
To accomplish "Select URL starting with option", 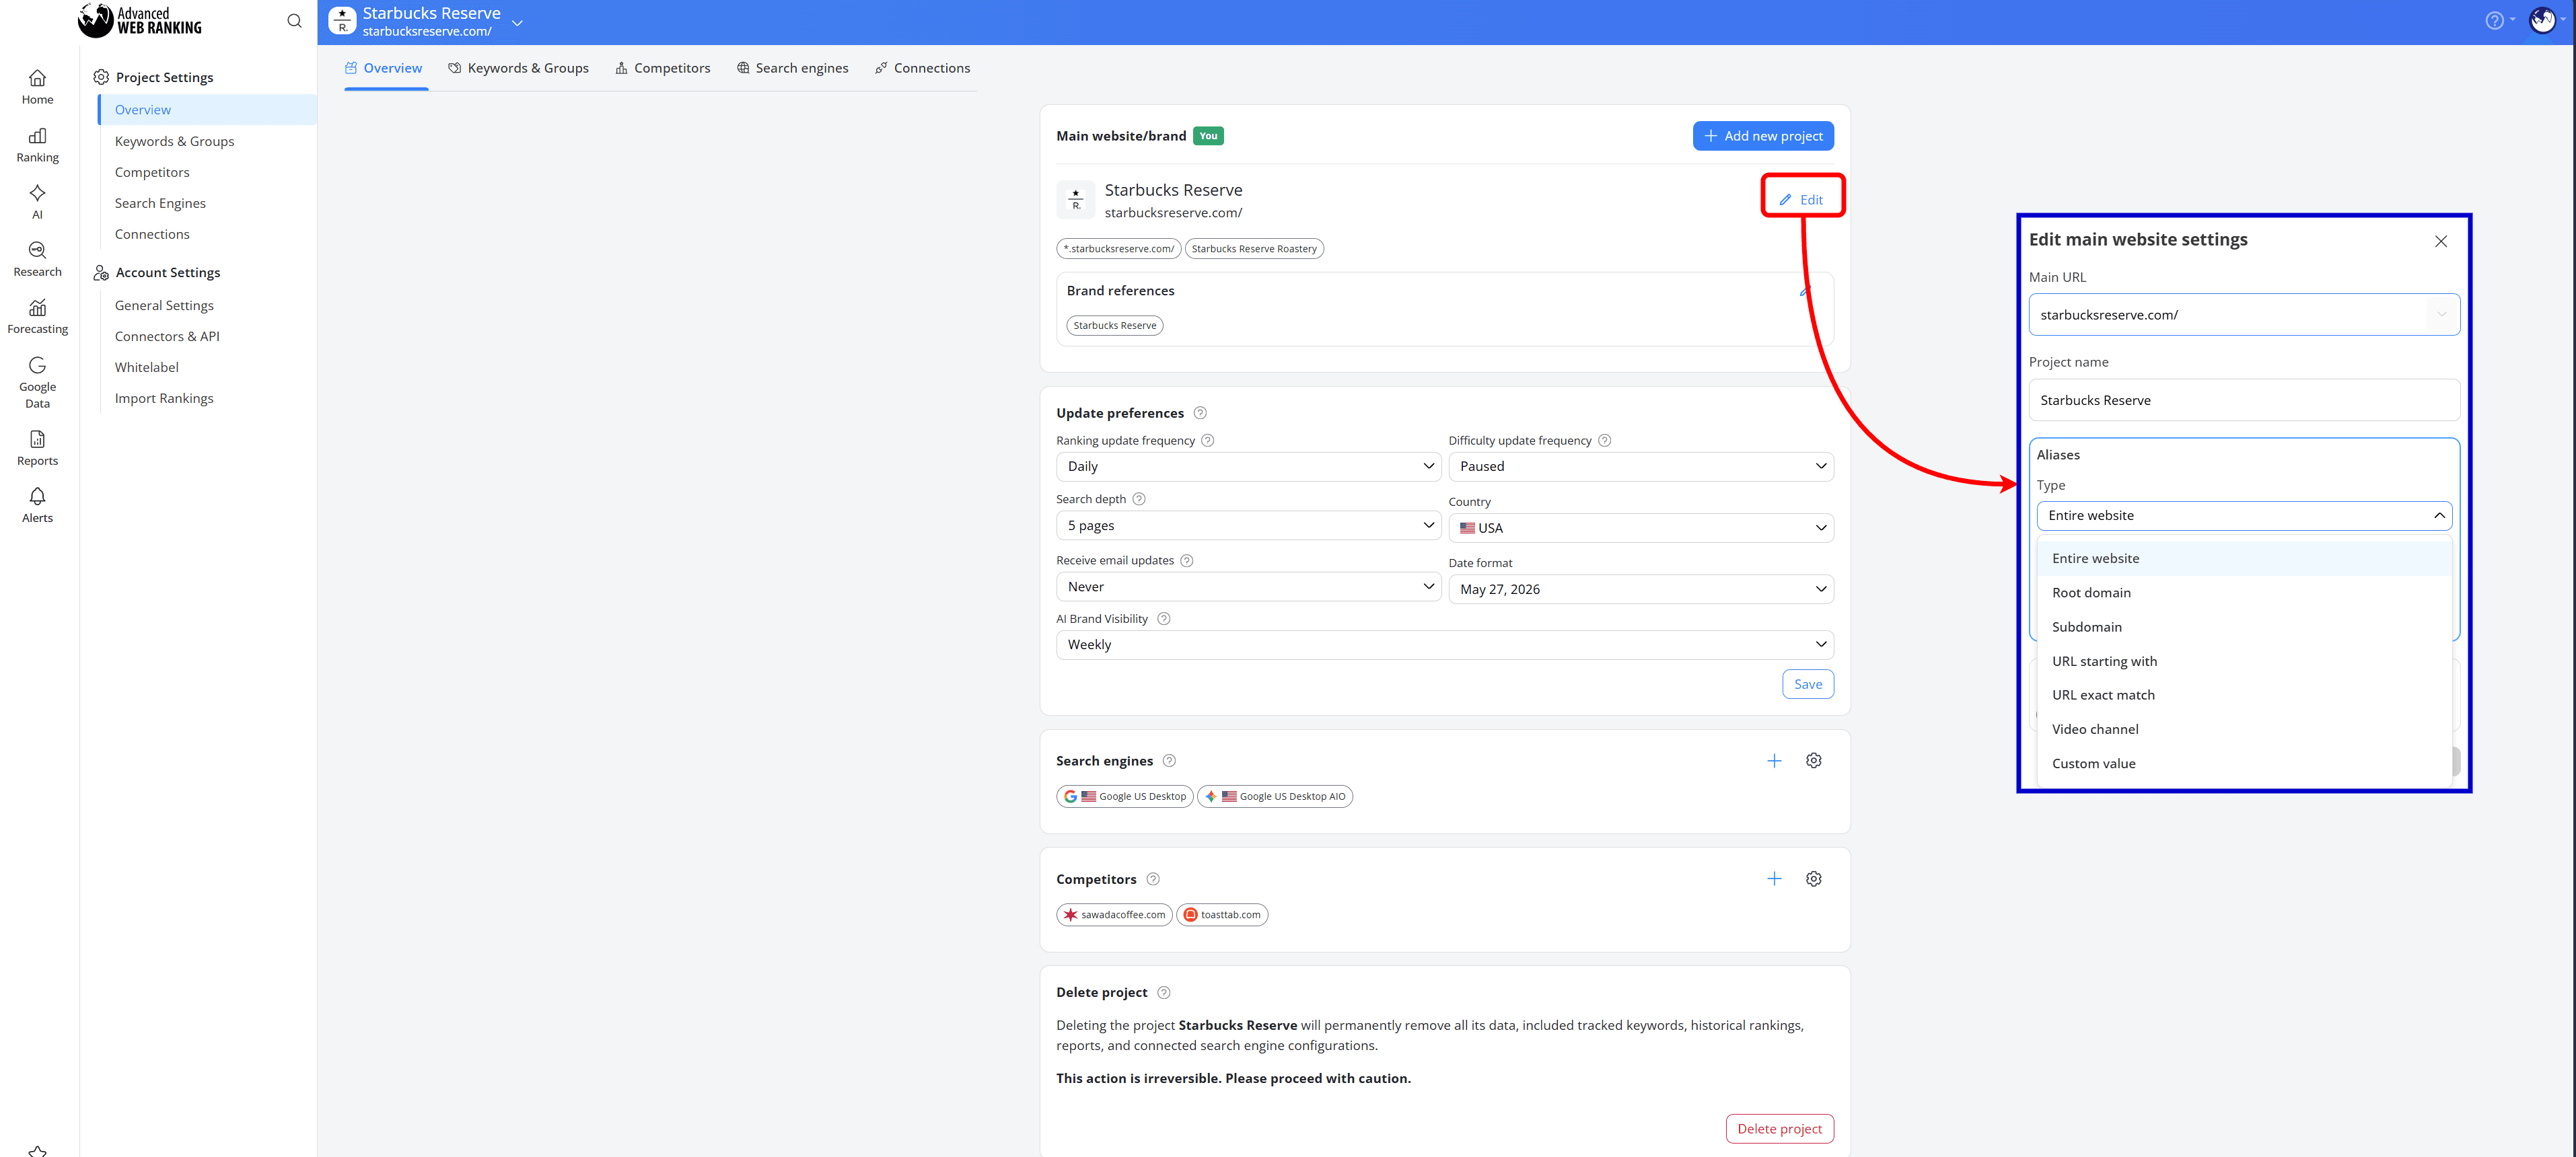I will (2243, 661).
